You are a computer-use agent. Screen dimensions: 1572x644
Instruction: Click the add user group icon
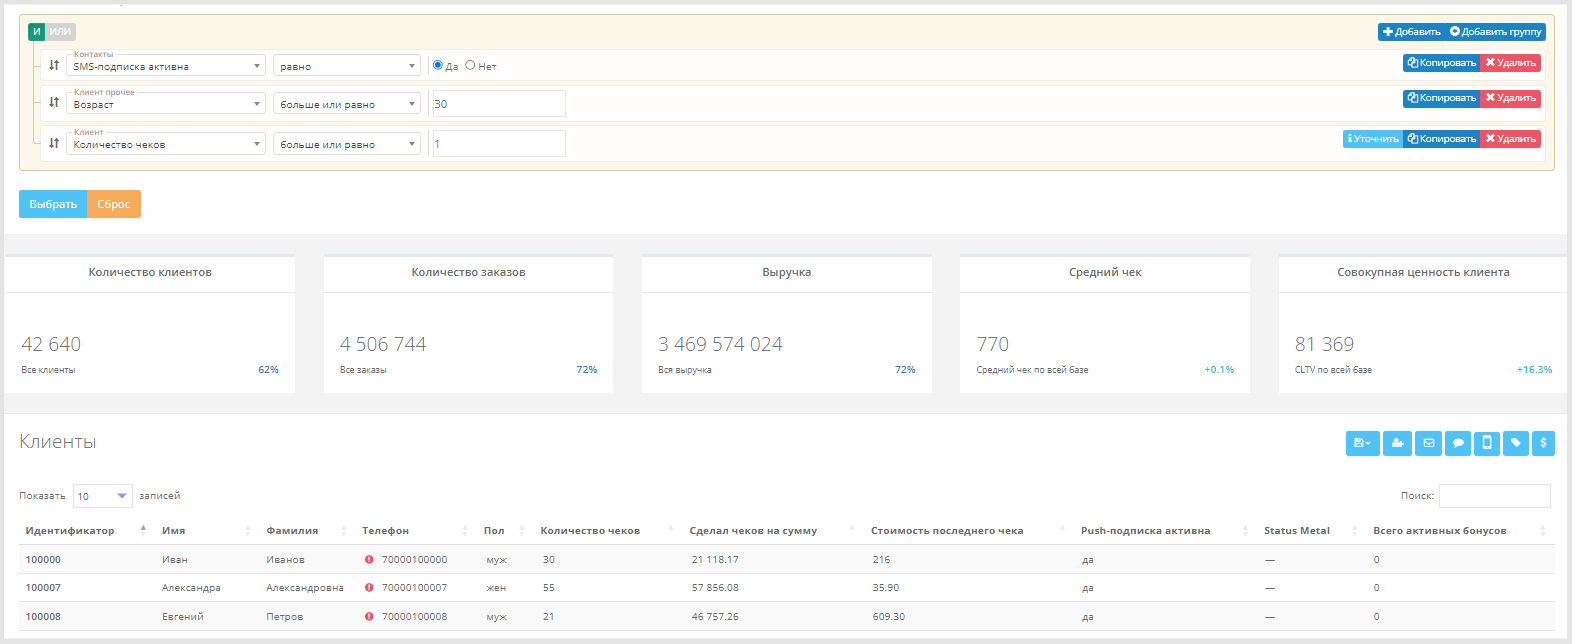tap(1397, 443)
